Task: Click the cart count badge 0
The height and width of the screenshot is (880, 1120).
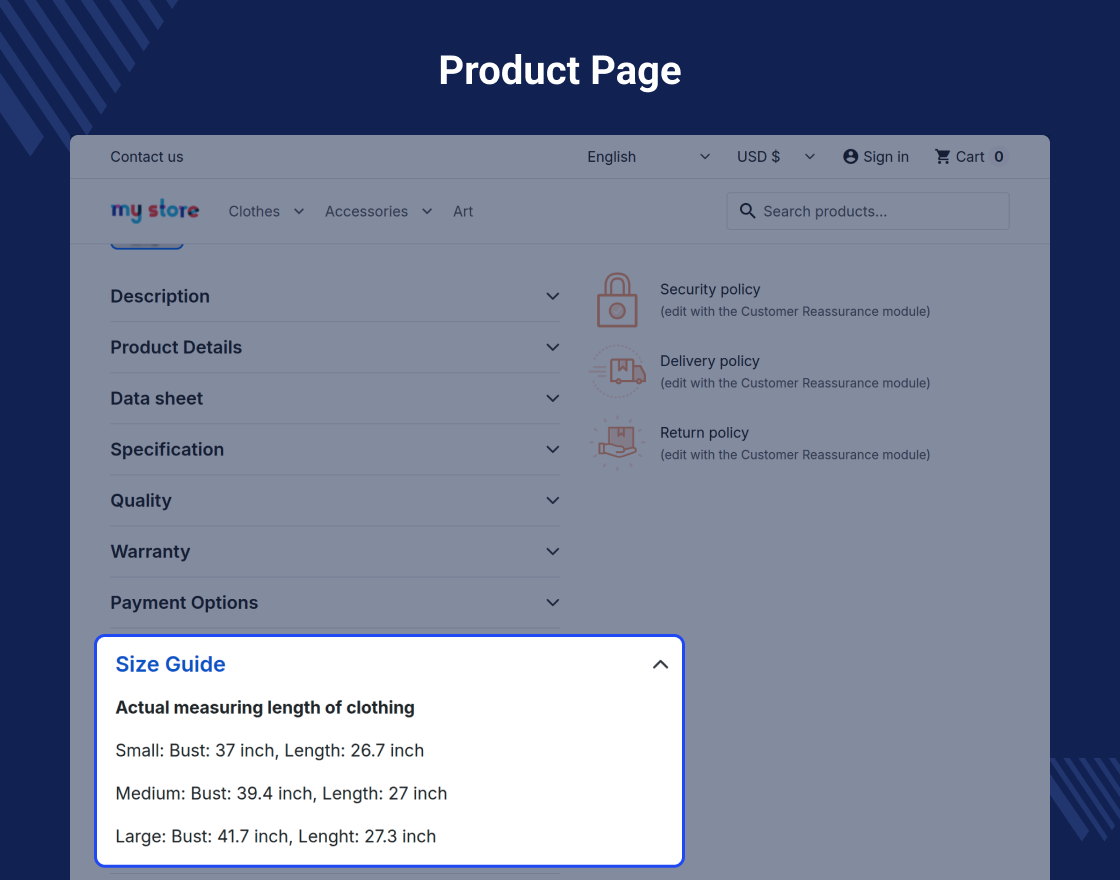Action: 999,156
